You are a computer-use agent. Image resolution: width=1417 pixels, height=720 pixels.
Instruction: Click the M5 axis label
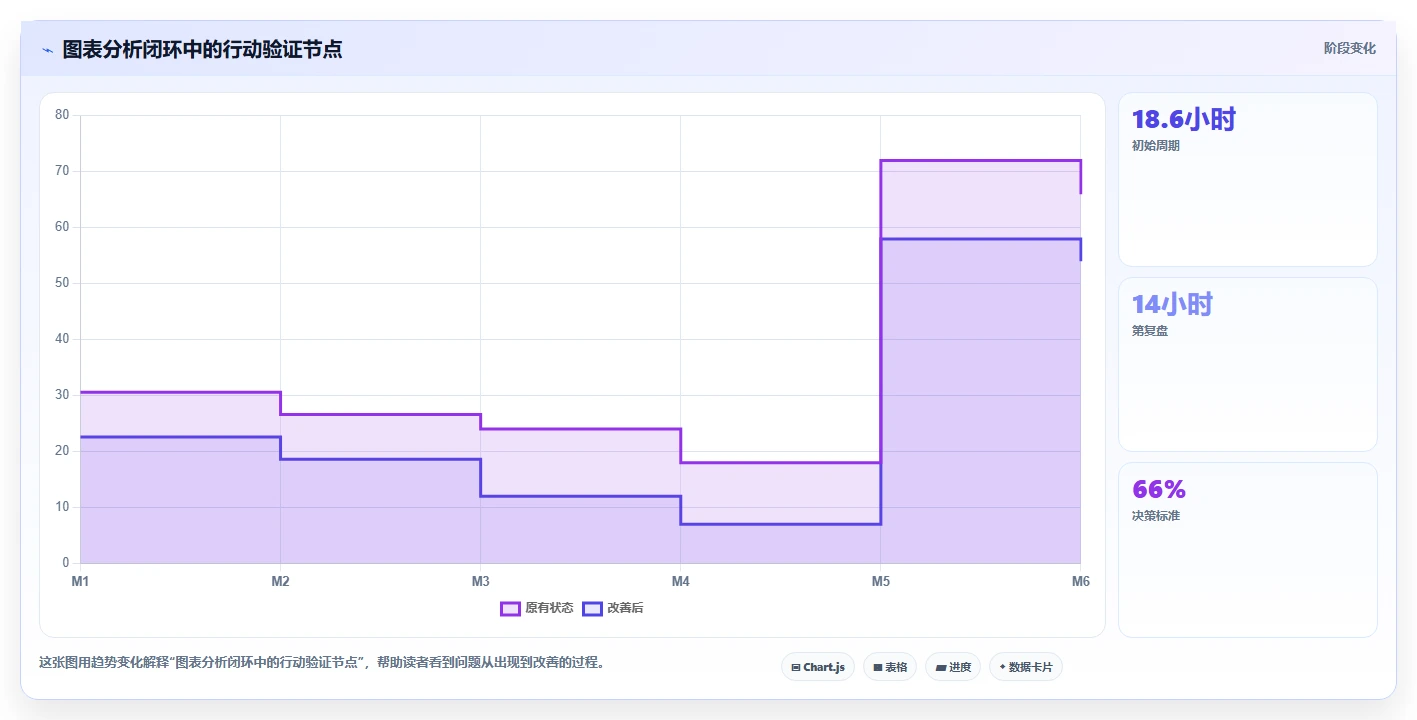[x=880, y=581]
